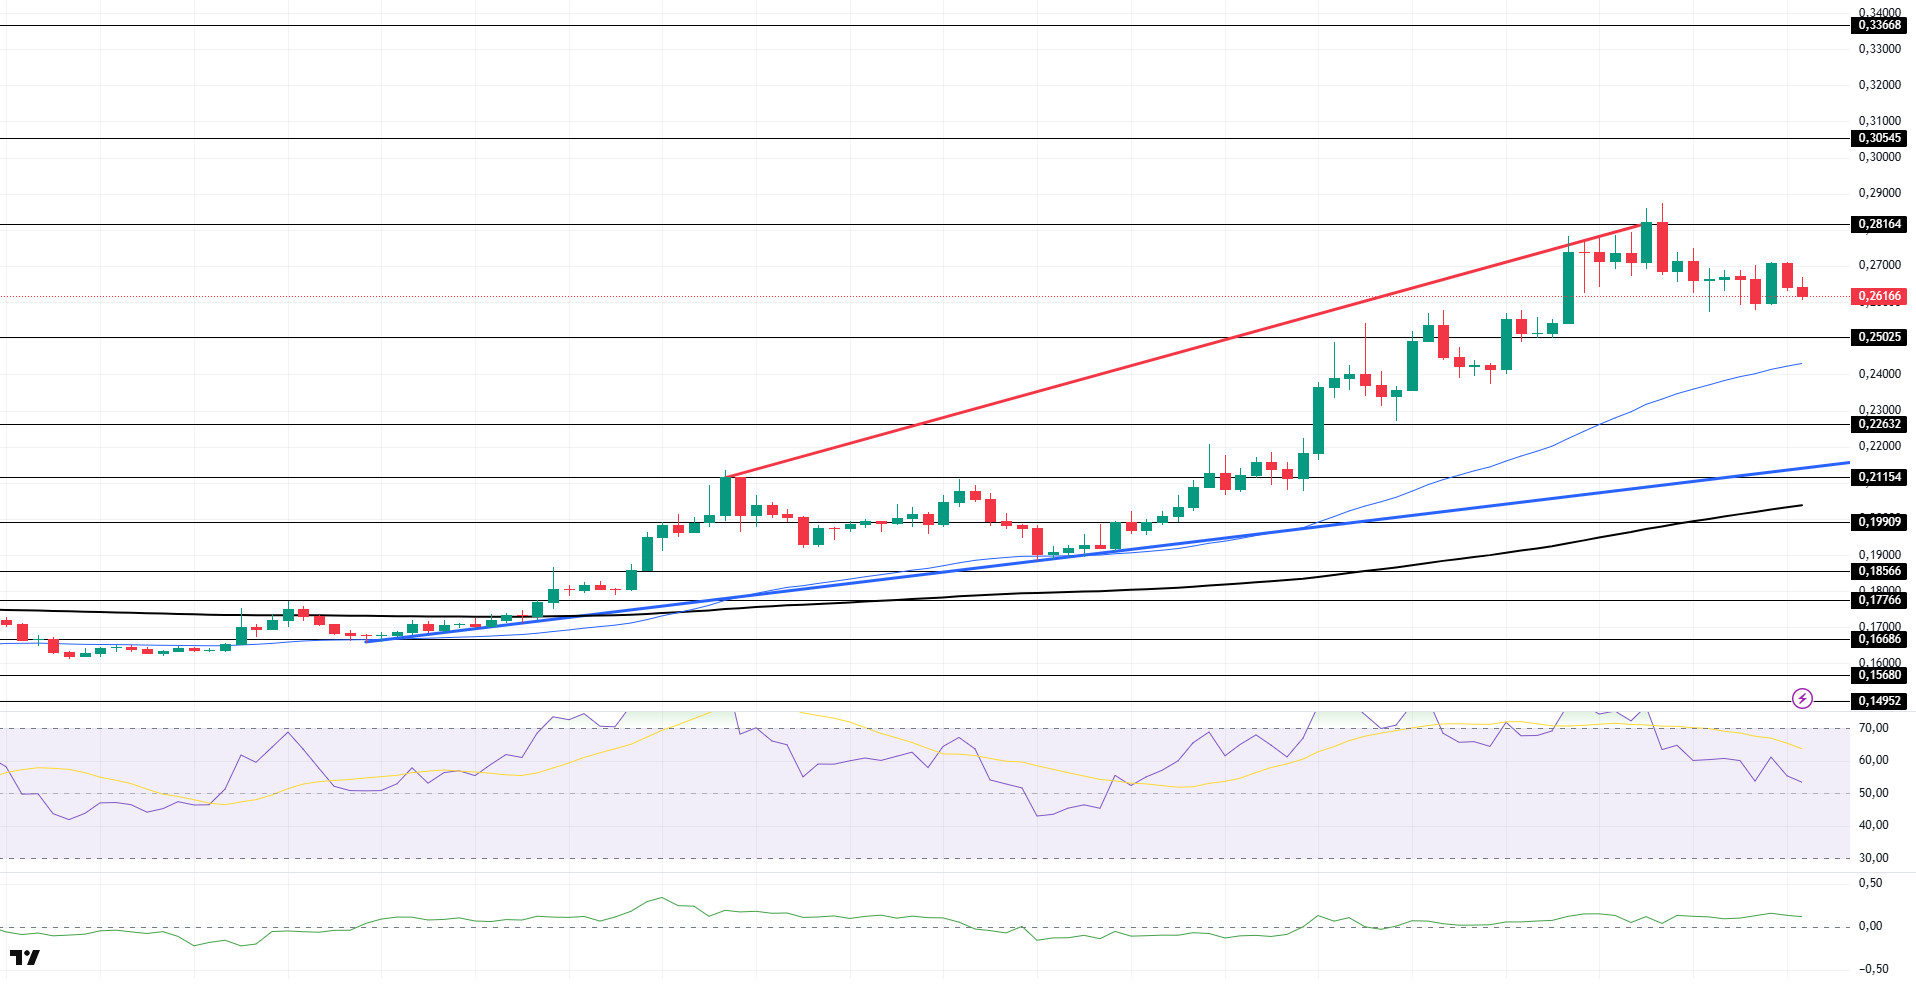
Task: Click the red ascending trendline
Action: click(1185, 352)
